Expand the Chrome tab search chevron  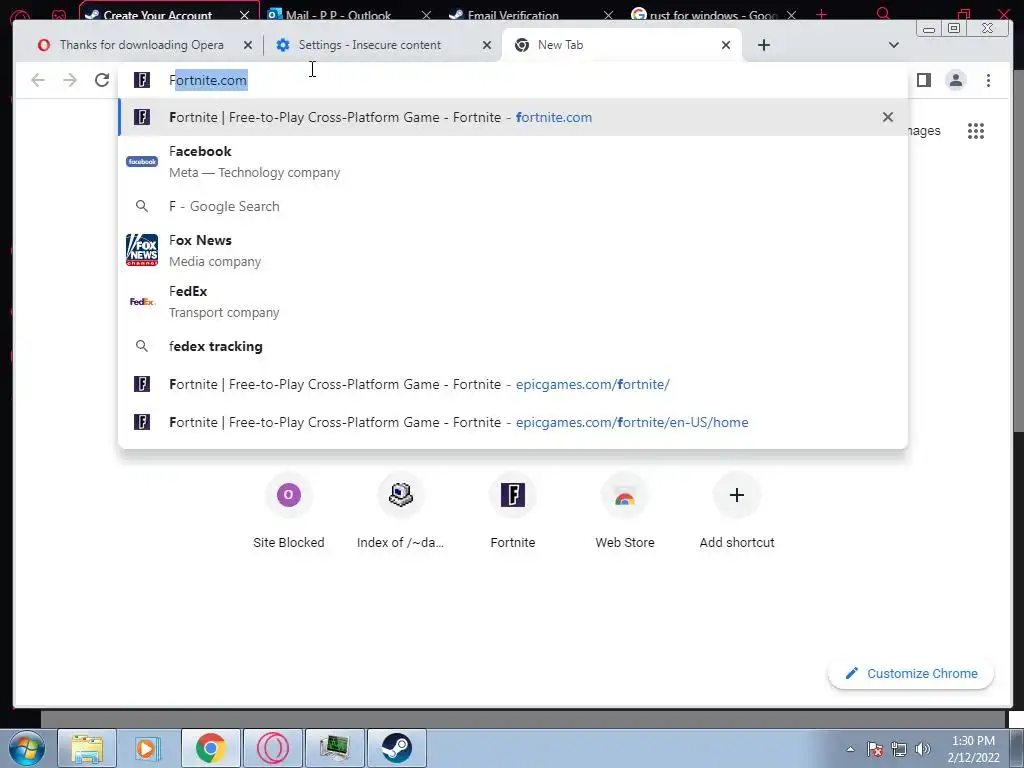click(x=893, y=45)
